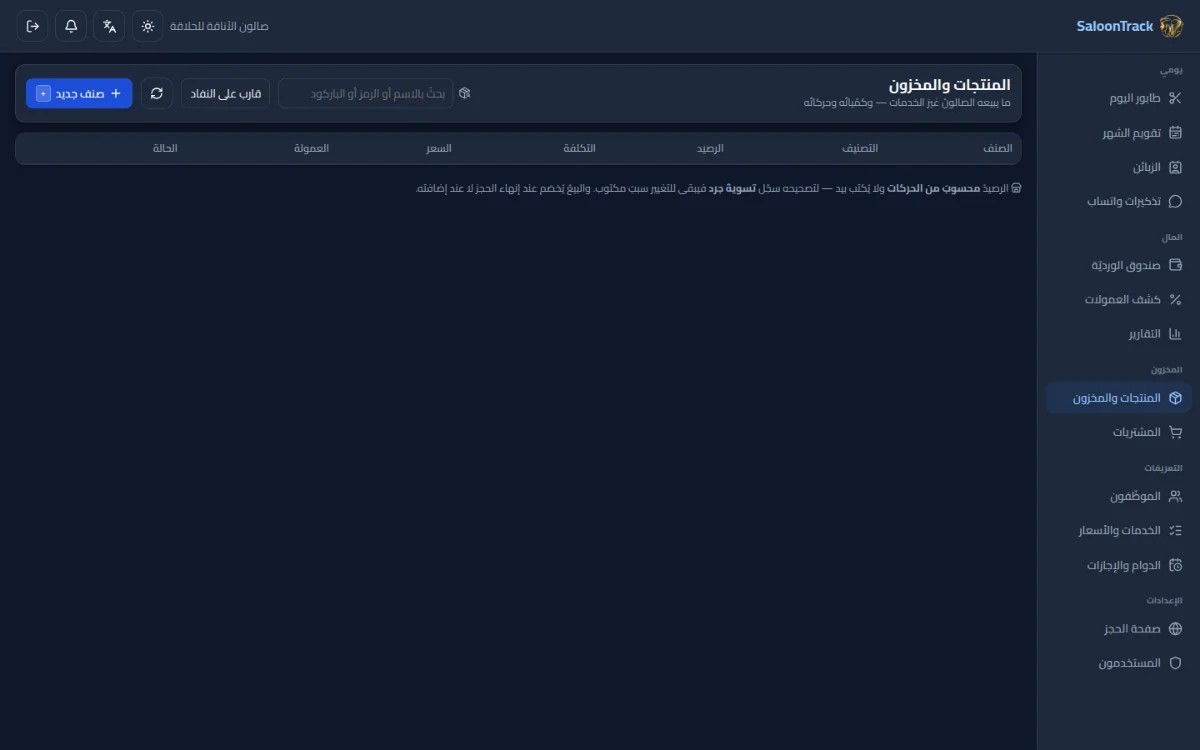The width and height of the screenshot is (1200, 750).
Task: Click the العمولة column header
Action: (311, 148)
